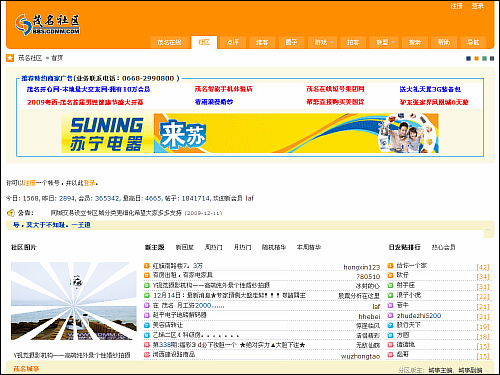Open the blue scrolling notice text
The width and height of the screenshot is (500, 375).
click(x=52, y=225)
